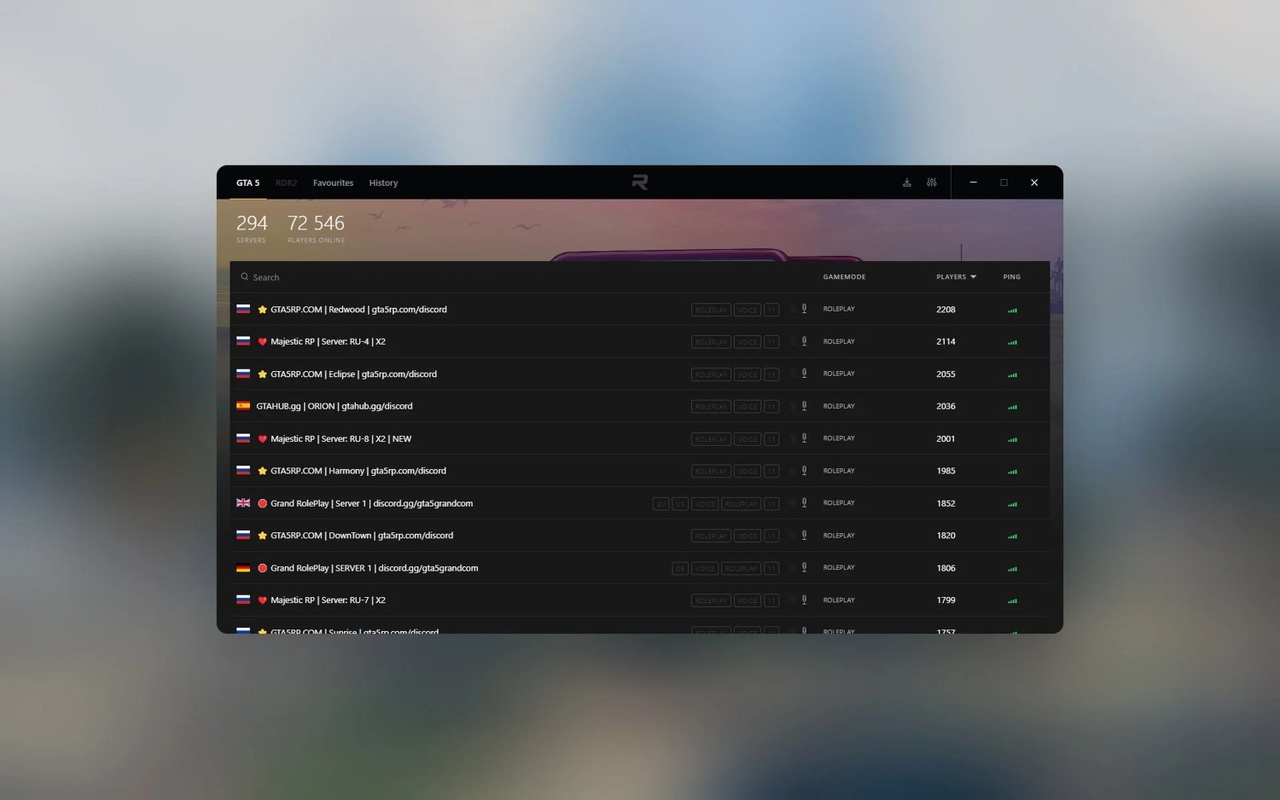This screenshot has width=1280, height=800.
Task: Select server Majestic RP | Server: RU-4 | X2
Action: click(640, 341)
